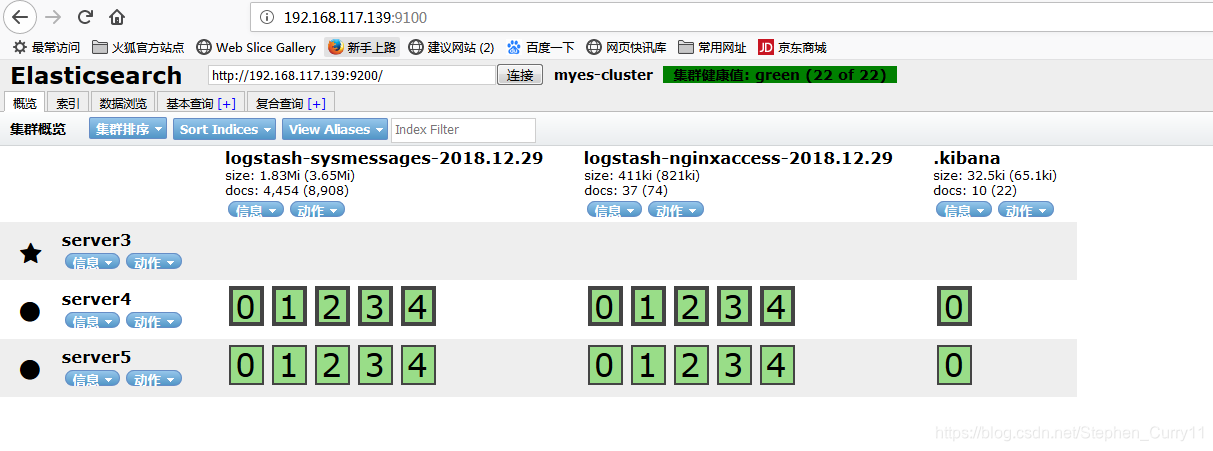The height and width of the screenshot is (451, 1213).
Task: Focus the Elasticsearch connection URL field
Action: pyautogui.click(x=352, y=75)
